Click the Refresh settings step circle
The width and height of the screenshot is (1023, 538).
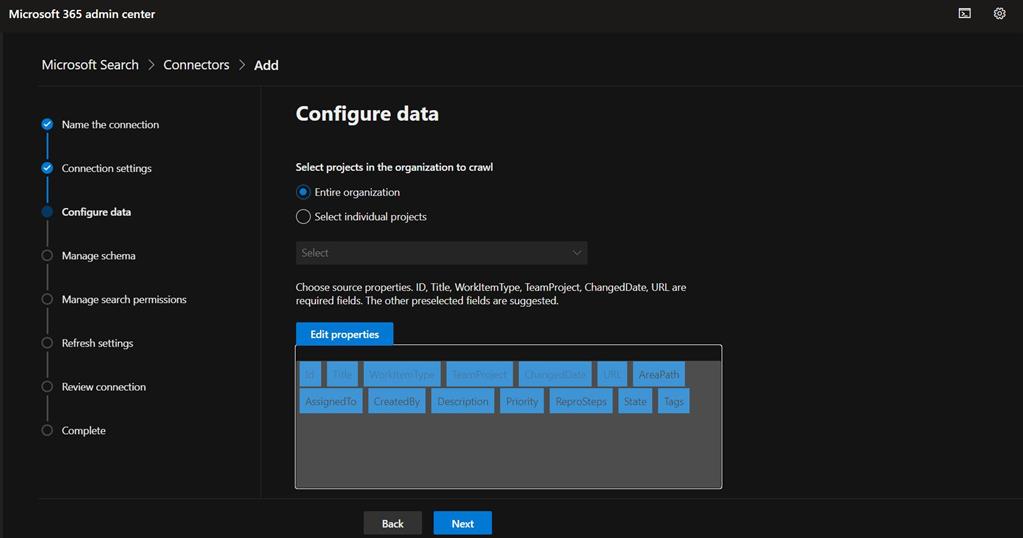[47, 343]
